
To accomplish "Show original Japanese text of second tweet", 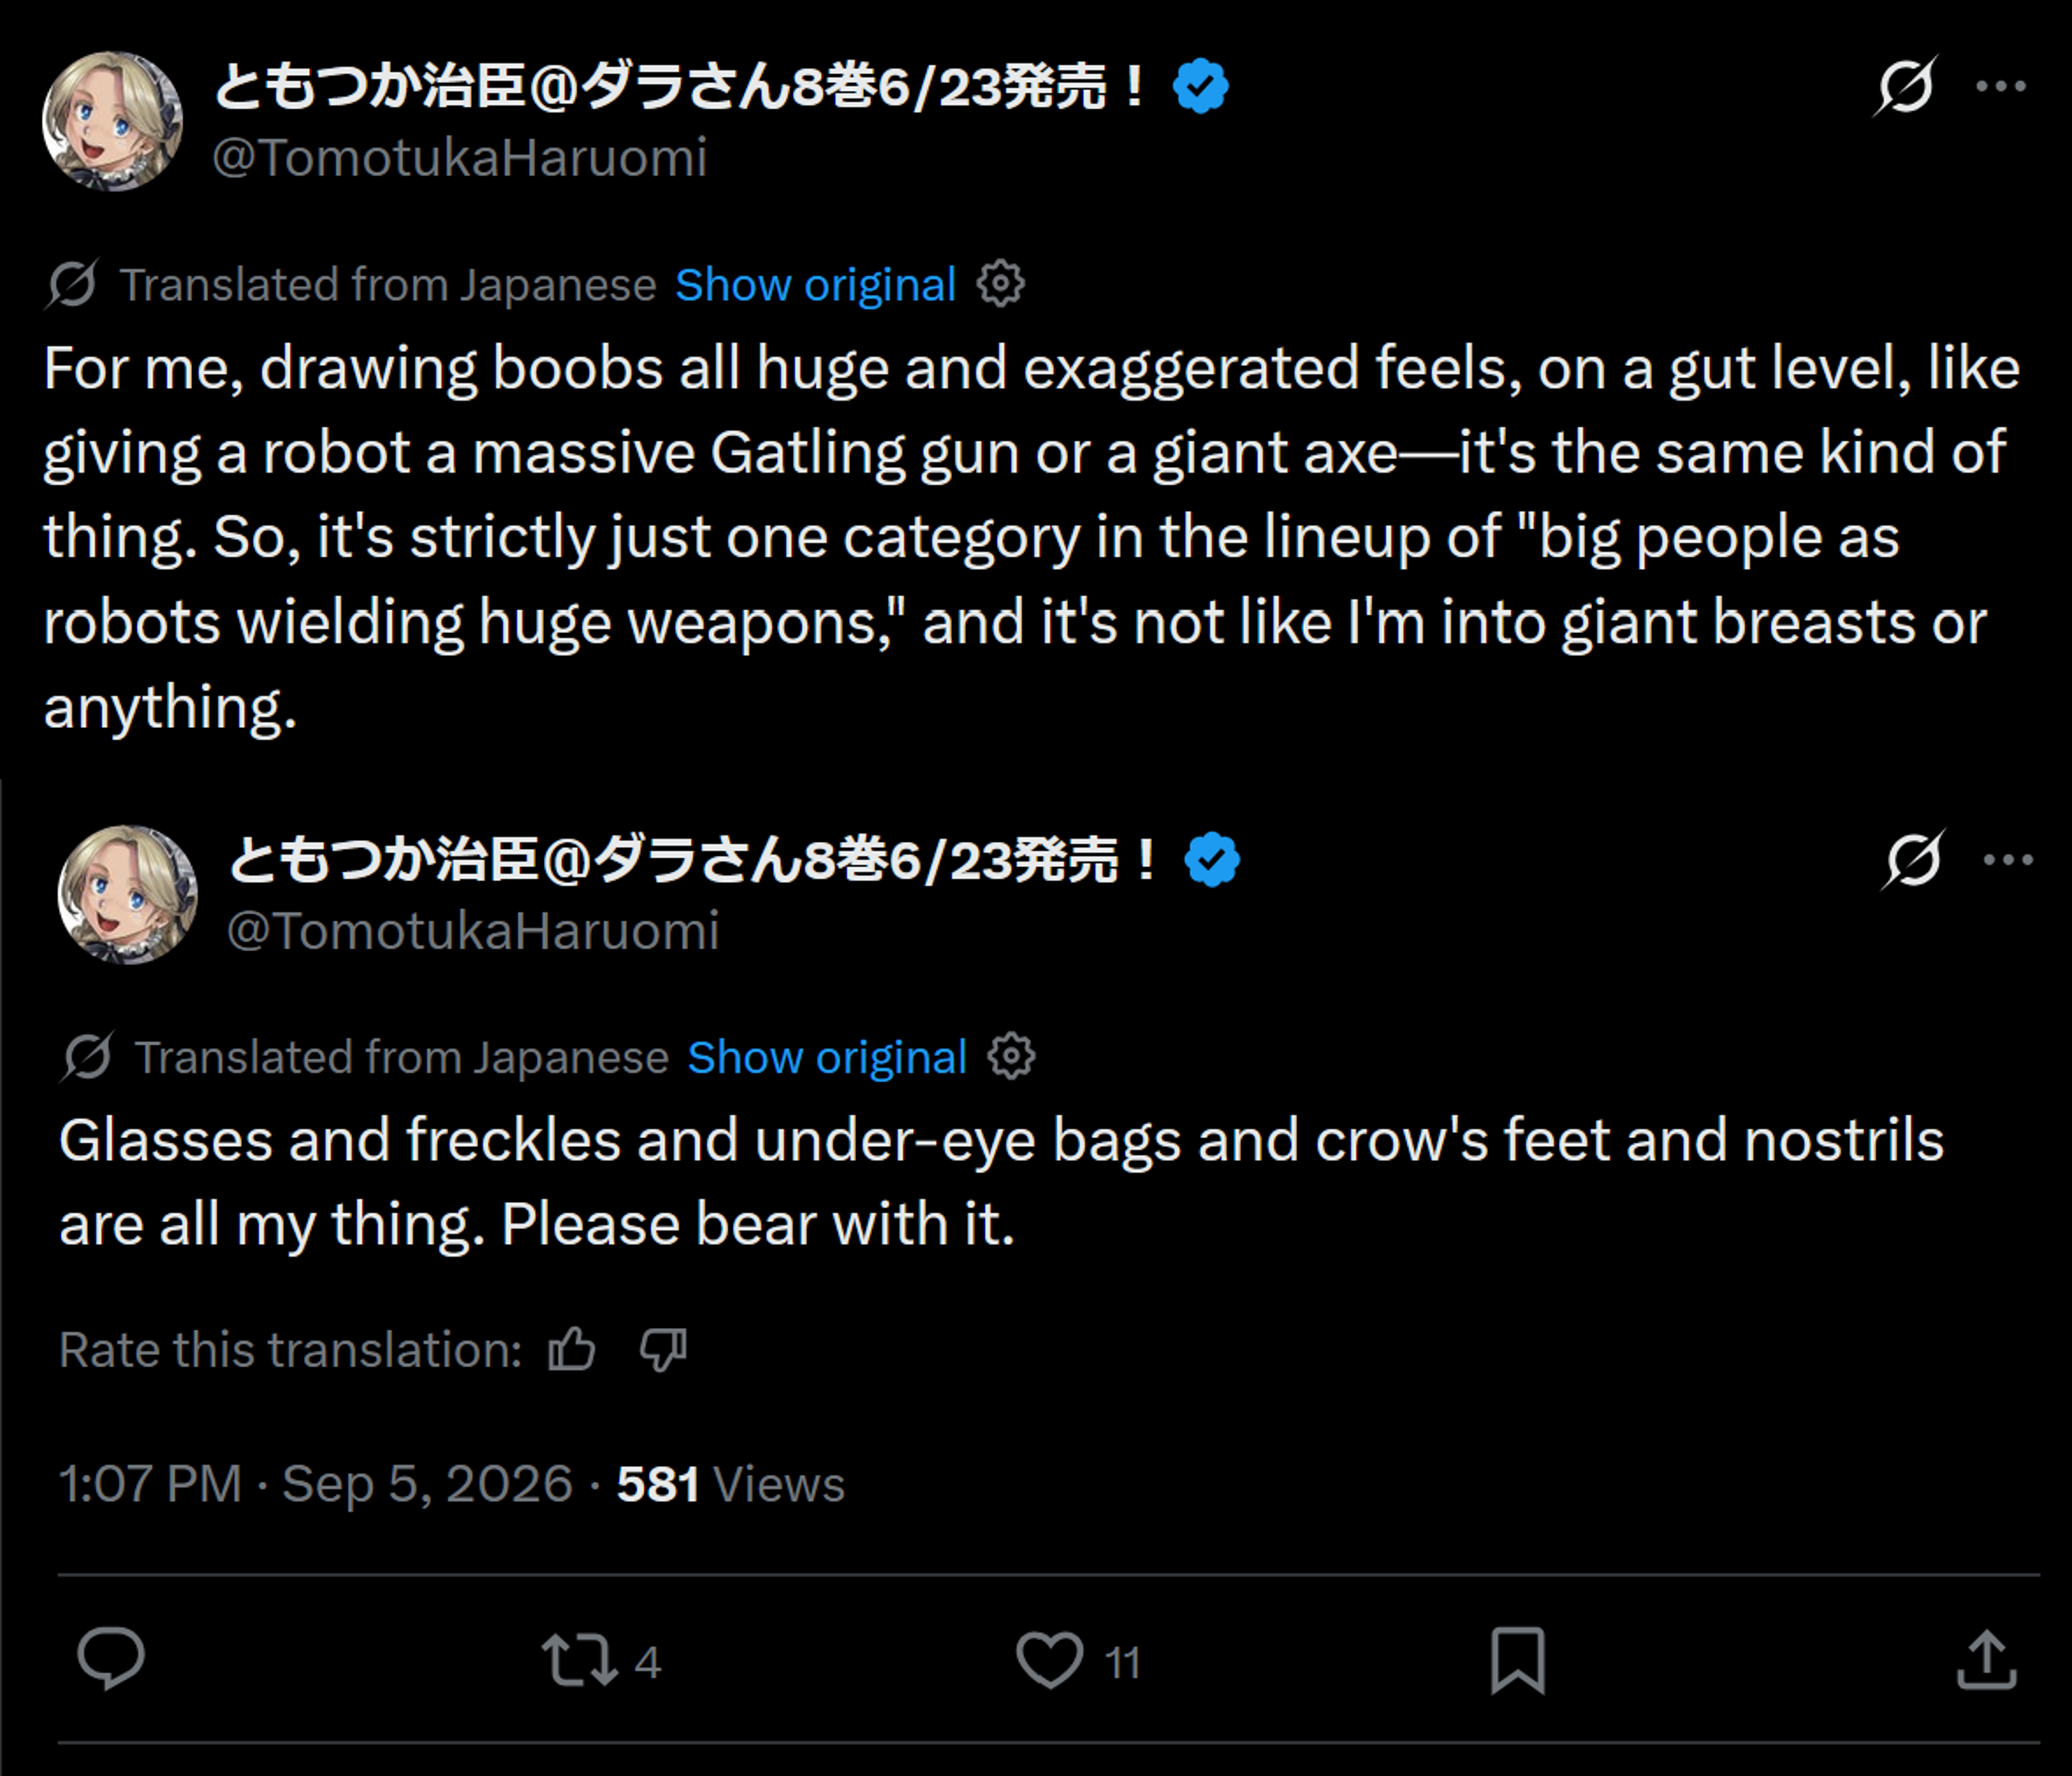I will [x=827, y=1057].
